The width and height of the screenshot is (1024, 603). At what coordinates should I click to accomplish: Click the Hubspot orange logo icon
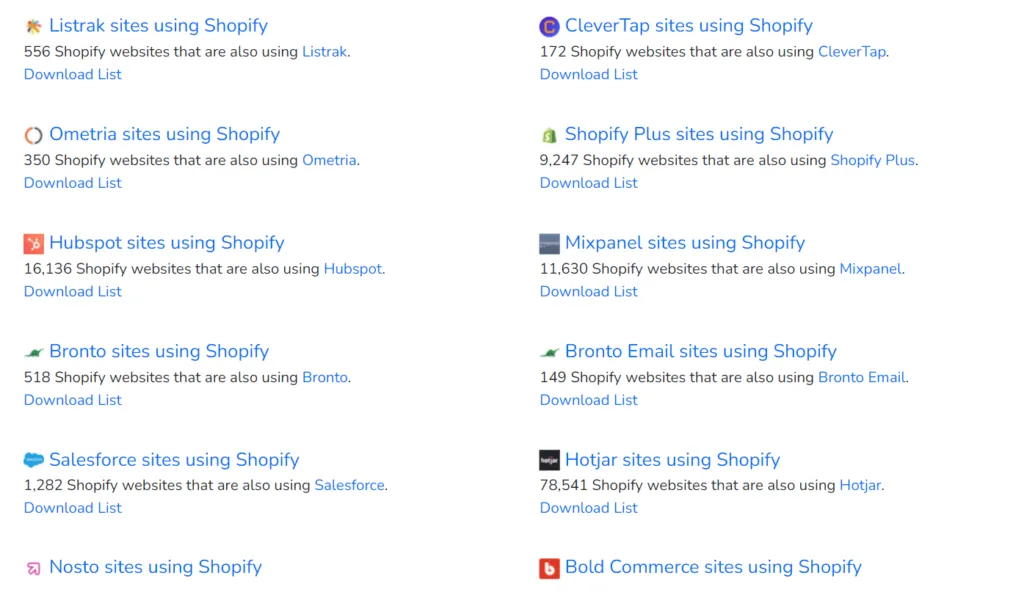(x=34, y=243)
